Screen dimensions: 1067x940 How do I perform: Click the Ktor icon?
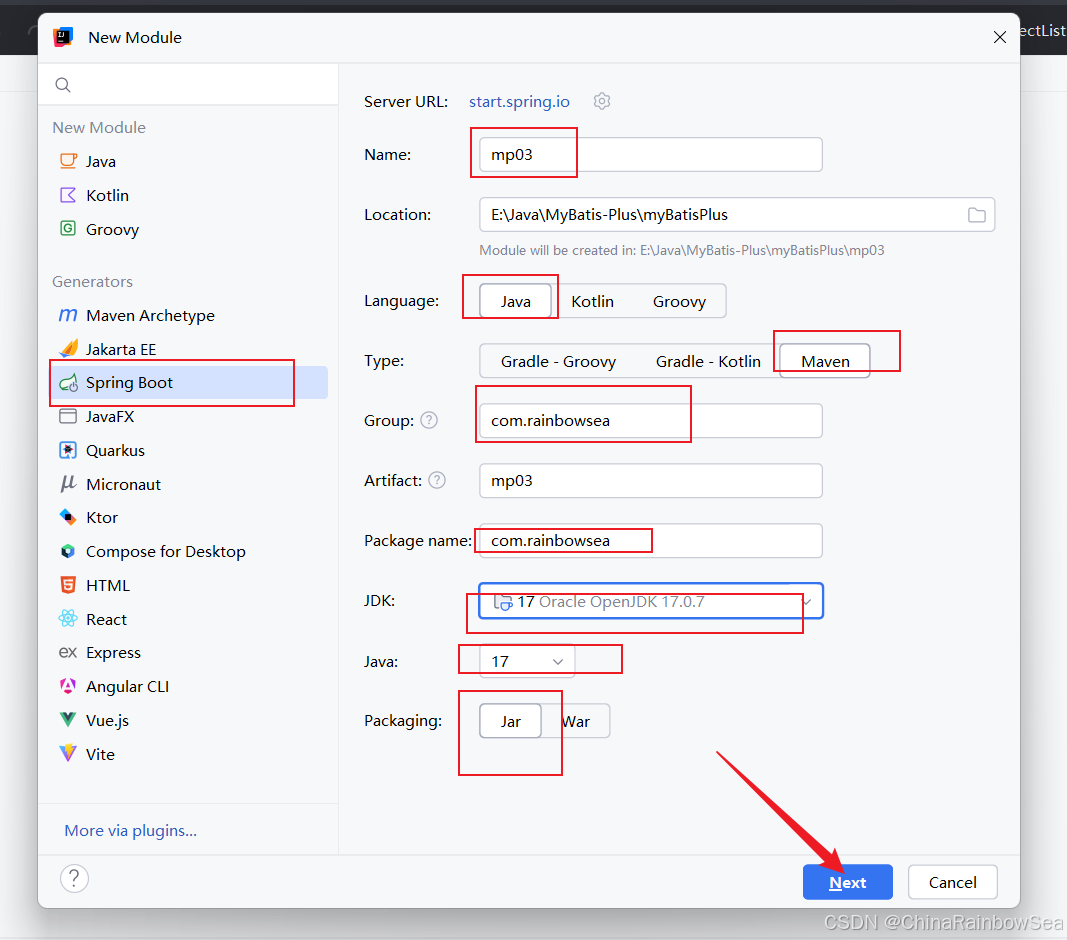tap(68, 517)
